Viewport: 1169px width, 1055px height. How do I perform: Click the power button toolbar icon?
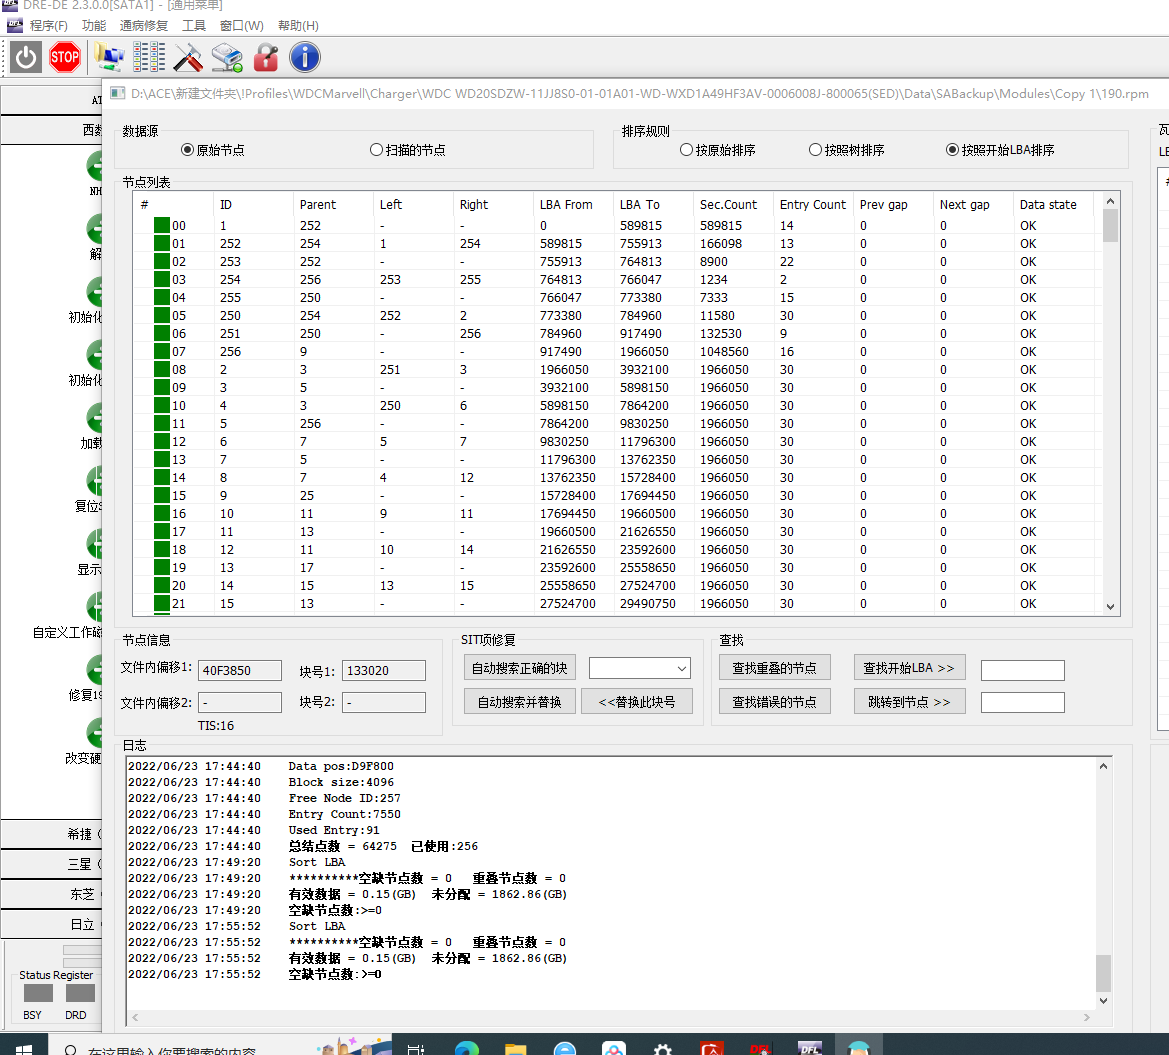tap(26, 57)
